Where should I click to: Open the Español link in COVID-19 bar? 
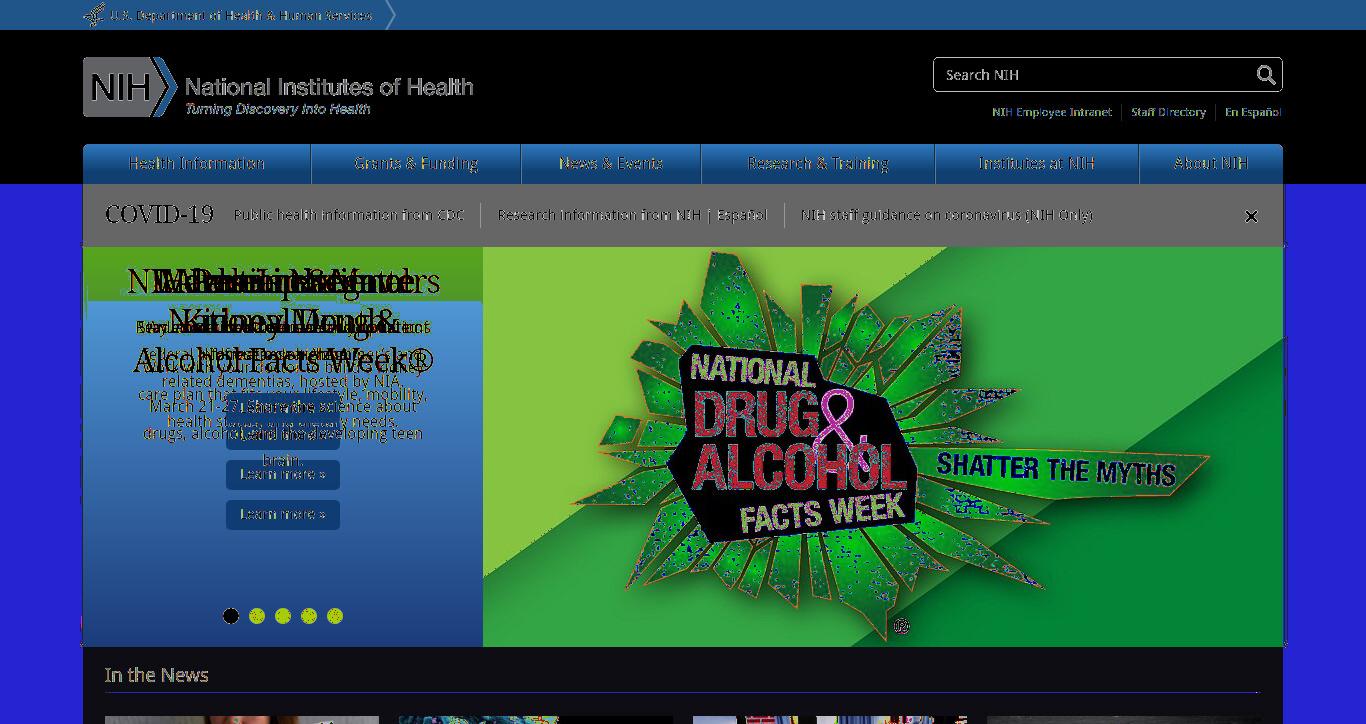(741, 215)
